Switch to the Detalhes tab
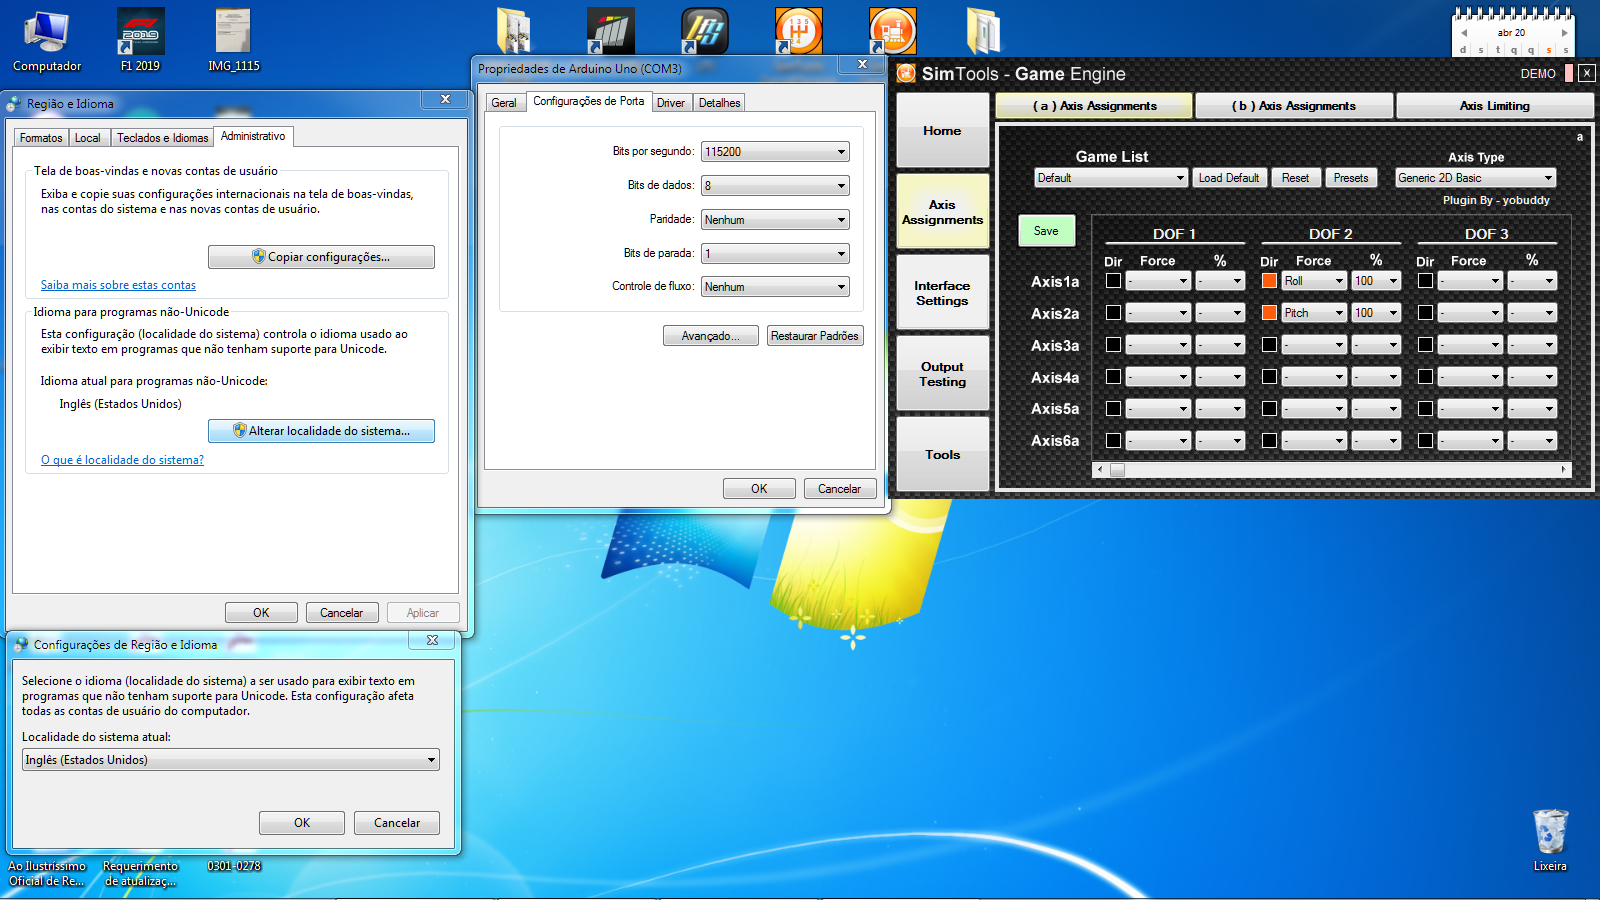The image size is (1600, 900). click(719, 103)
